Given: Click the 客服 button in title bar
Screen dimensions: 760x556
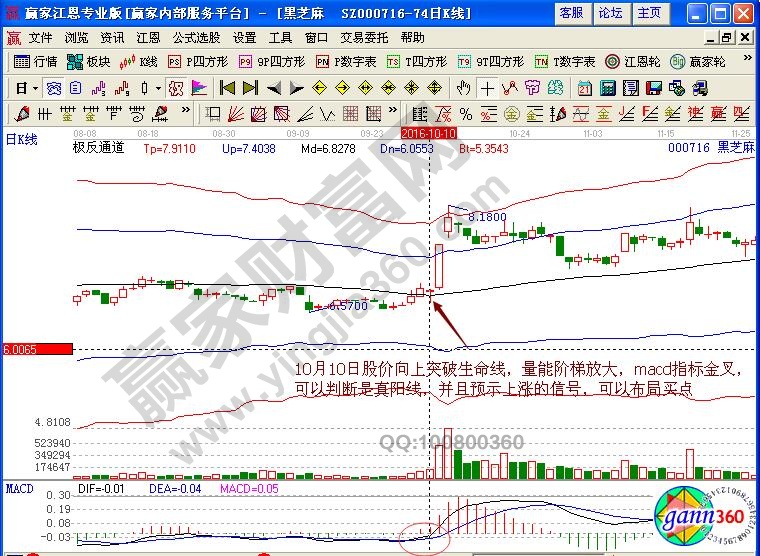Looking at the screenshot, I should pyautogui.click(x=571, y=13).
